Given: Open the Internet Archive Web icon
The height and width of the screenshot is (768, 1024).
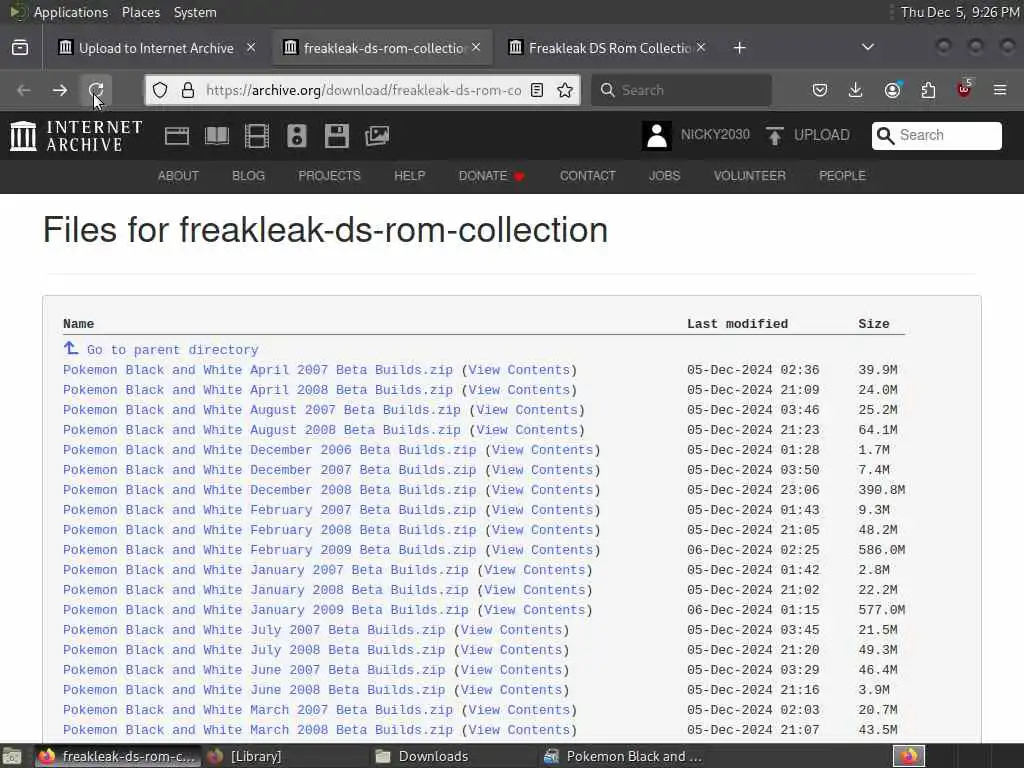Looking at the screenshot, I should click(x=177, y=136).
